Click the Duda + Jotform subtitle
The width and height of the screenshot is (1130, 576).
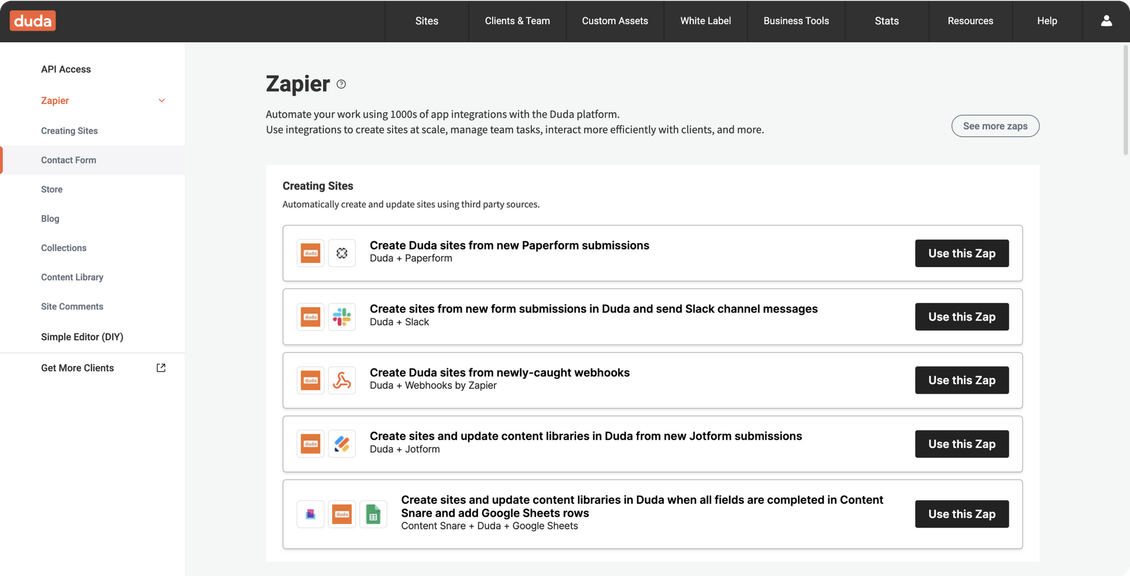(404, 448)
